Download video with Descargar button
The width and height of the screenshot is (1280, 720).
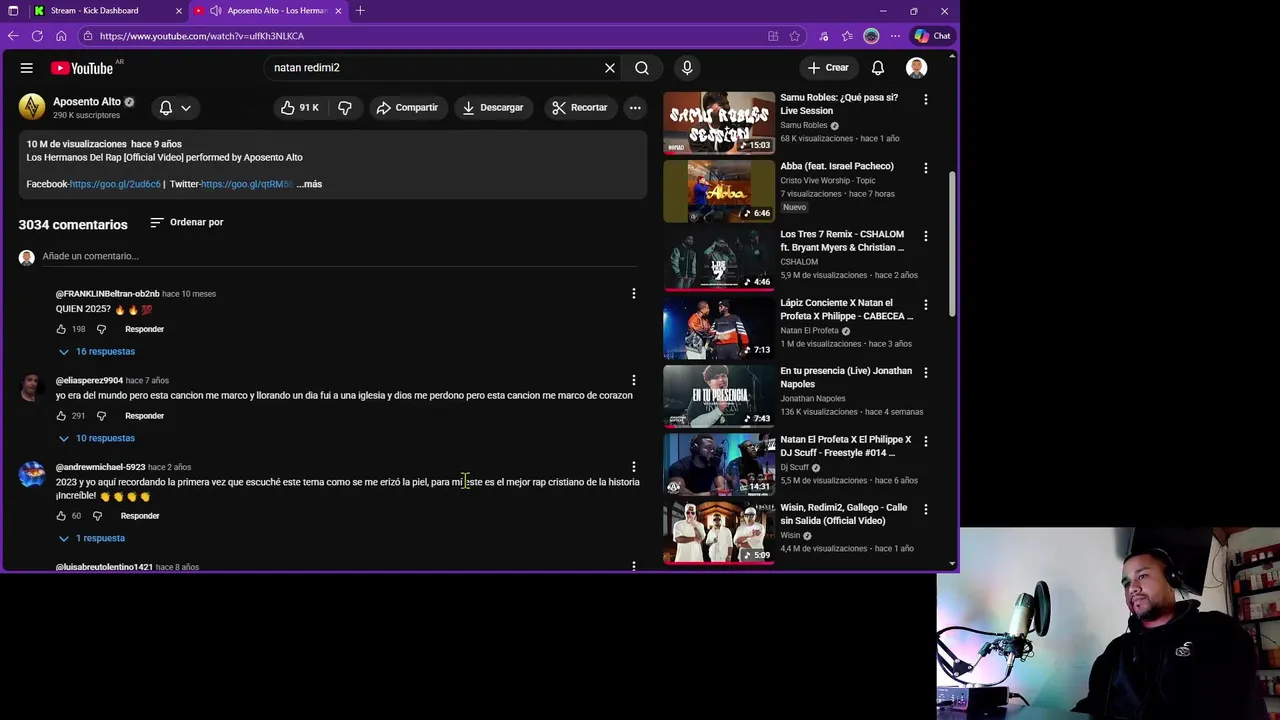(493, 107)
